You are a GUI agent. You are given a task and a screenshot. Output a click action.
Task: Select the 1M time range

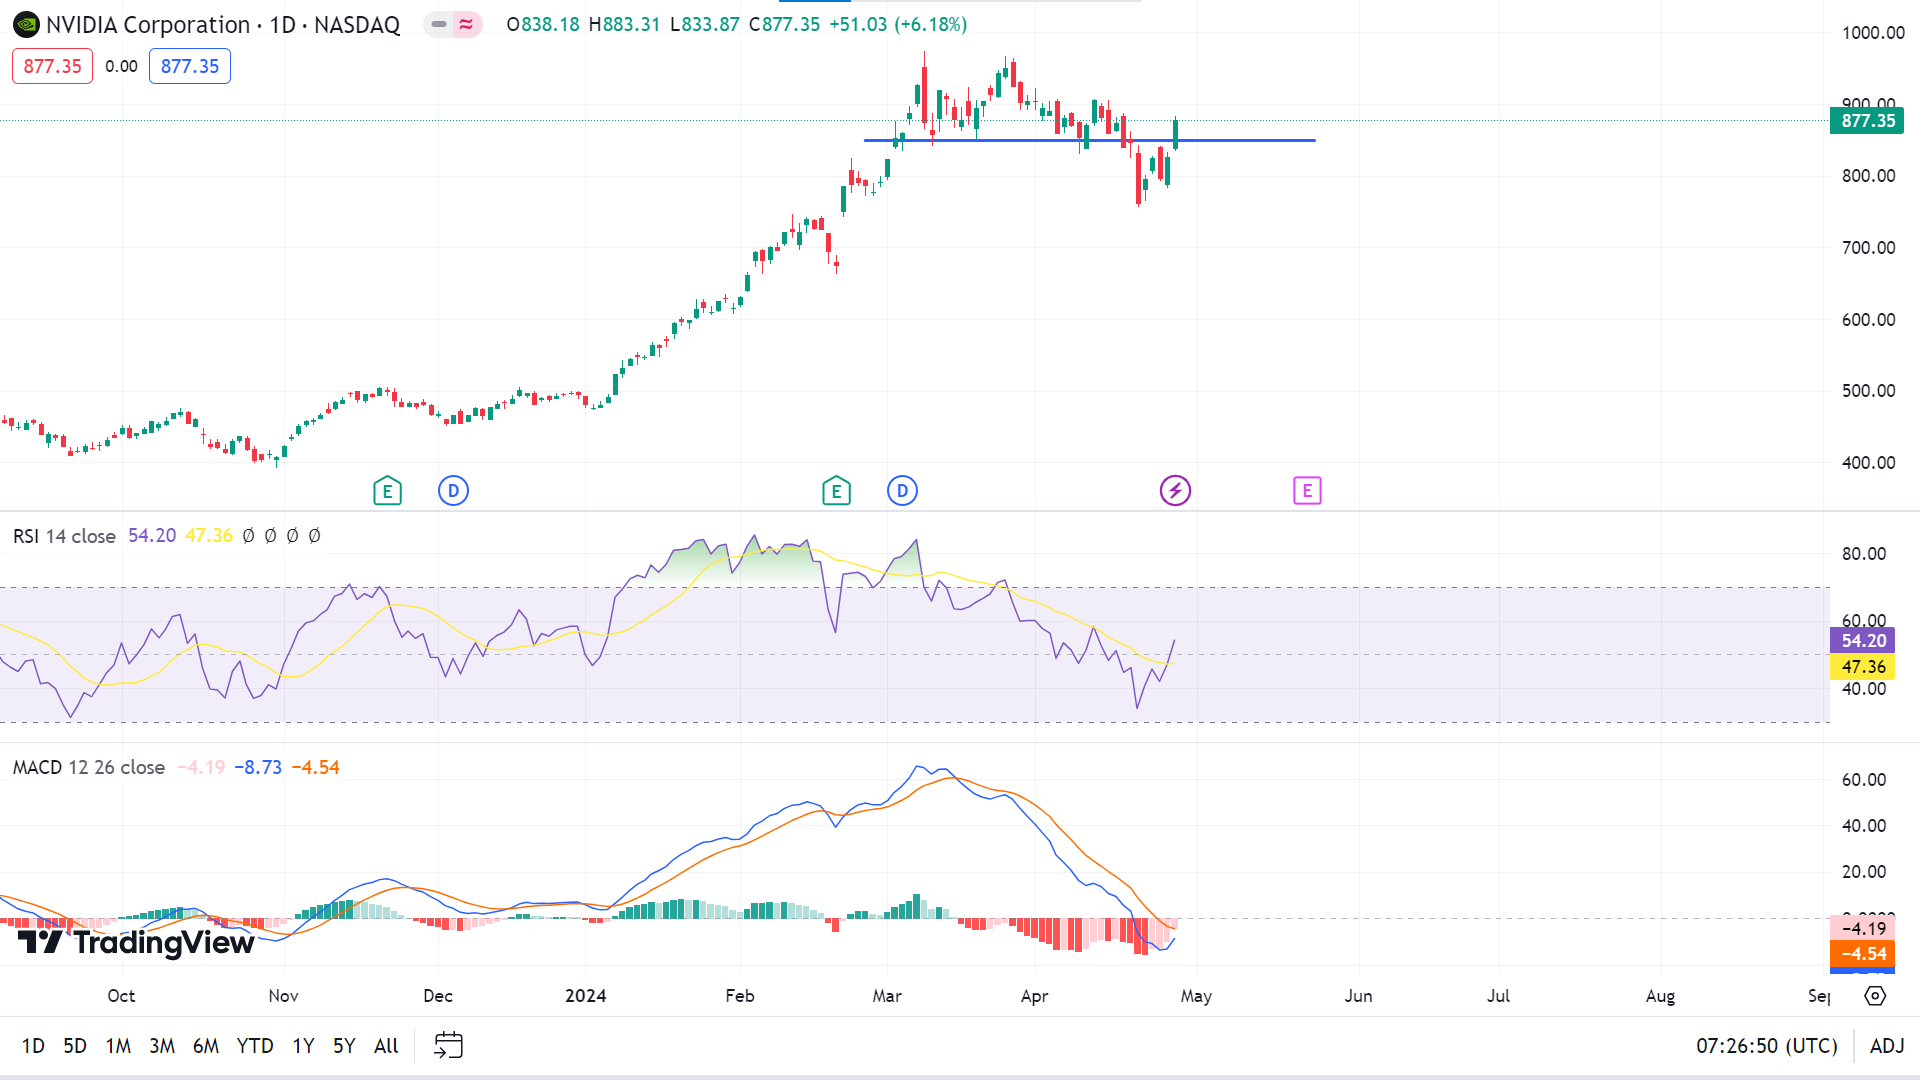click(x=118, y=1046)
